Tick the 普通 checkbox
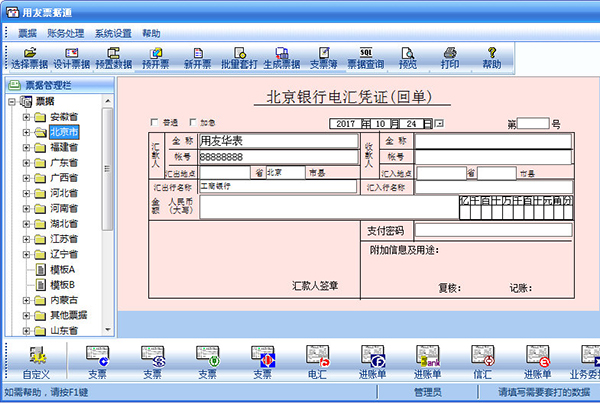 click(155, 122)
